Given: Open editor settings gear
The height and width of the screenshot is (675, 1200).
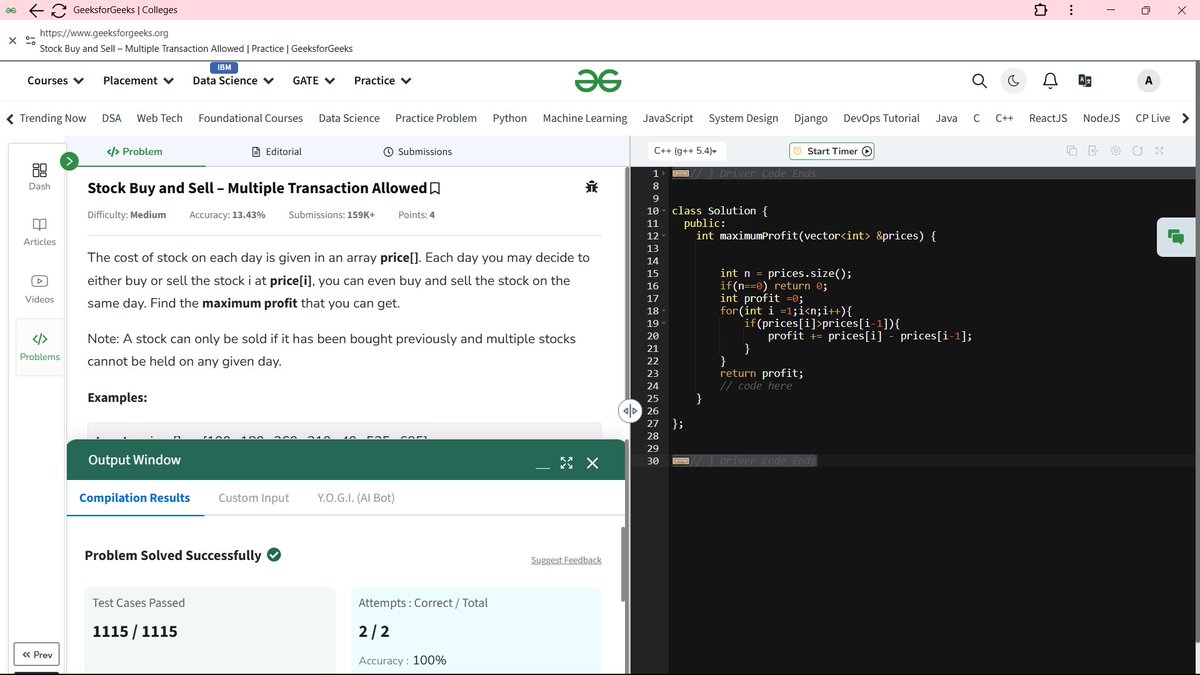Looking at the screenshot, I should [1115, 151].
